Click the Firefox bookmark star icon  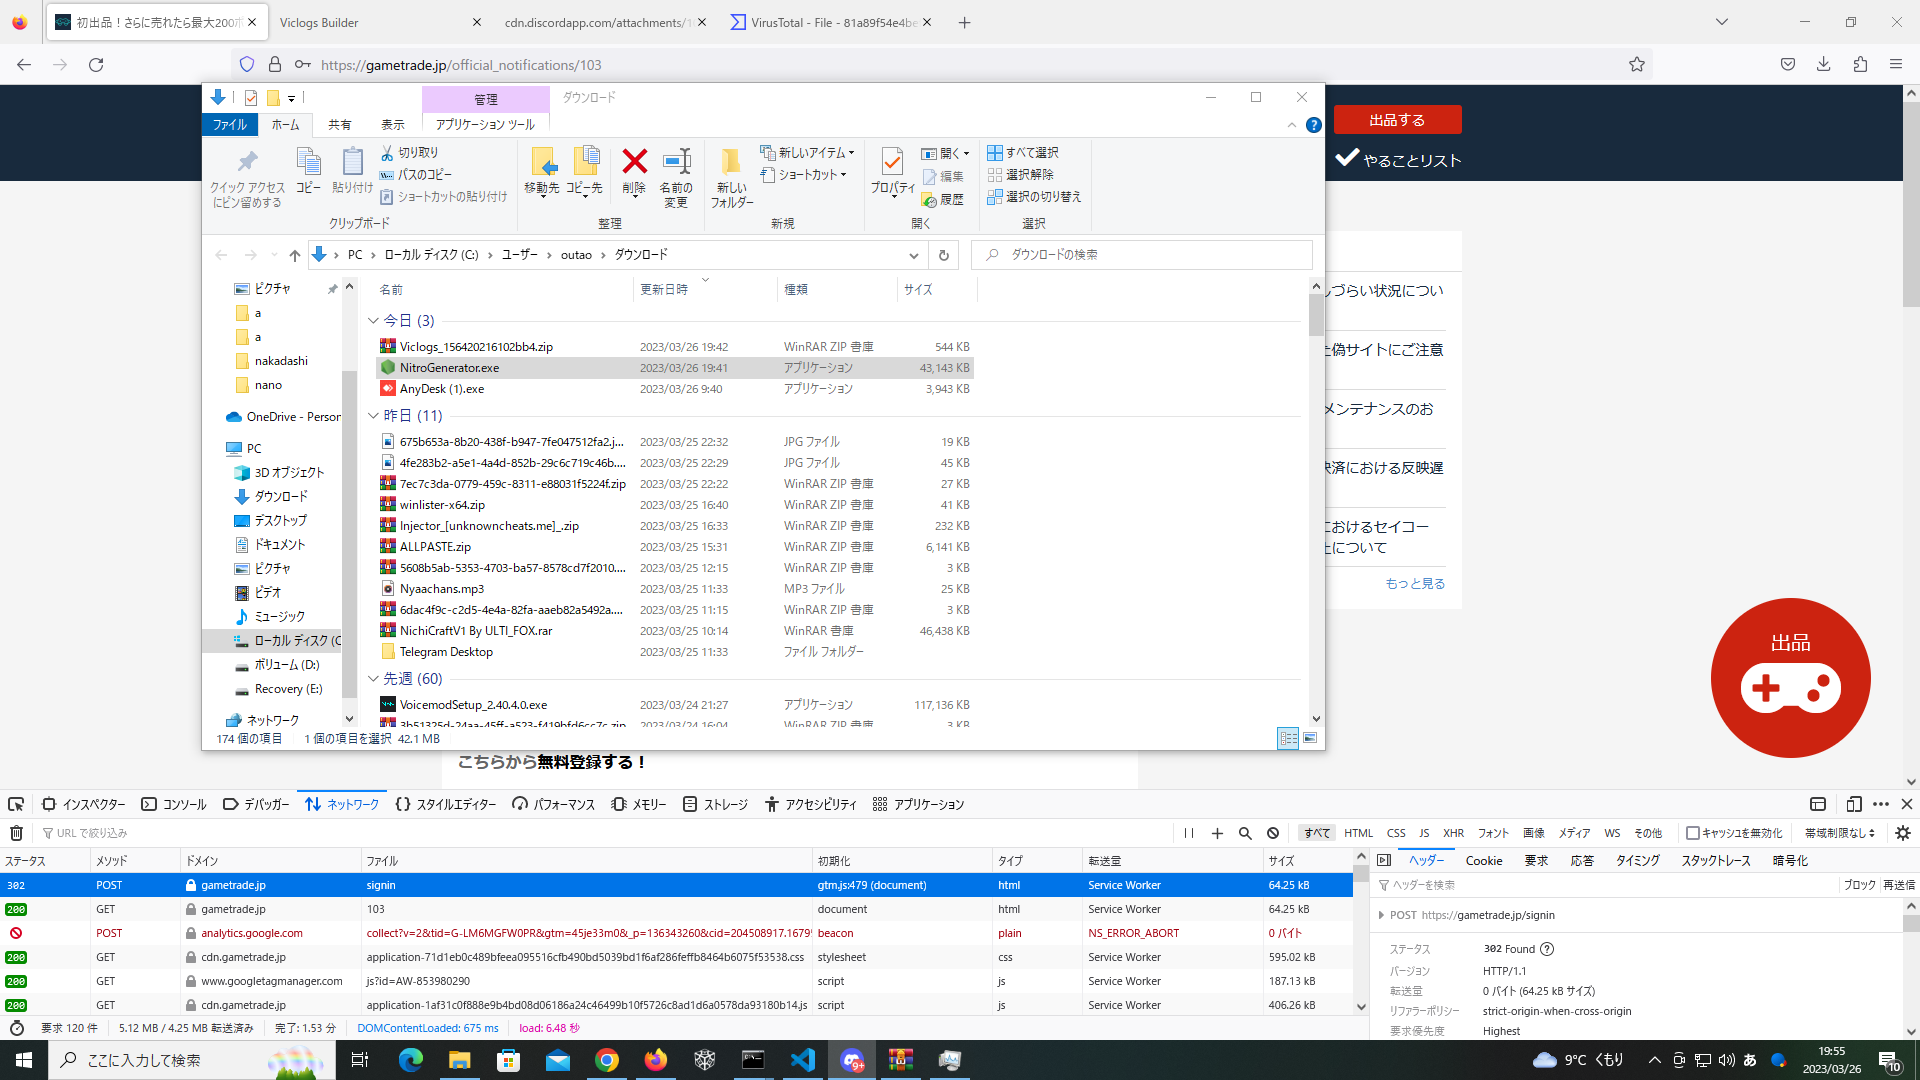(x=1636, y=65)
